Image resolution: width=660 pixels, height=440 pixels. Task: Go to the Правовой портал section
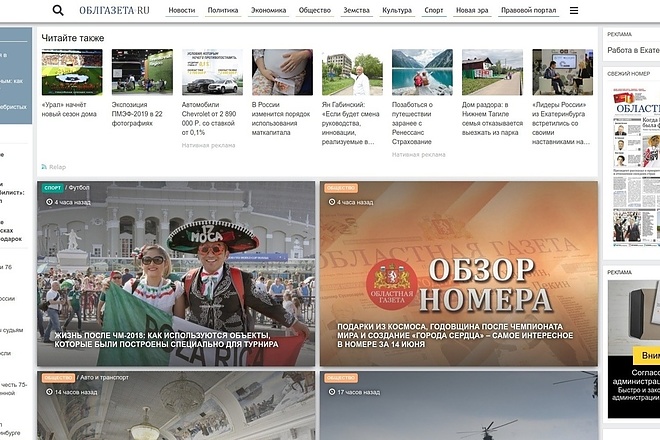529,10
